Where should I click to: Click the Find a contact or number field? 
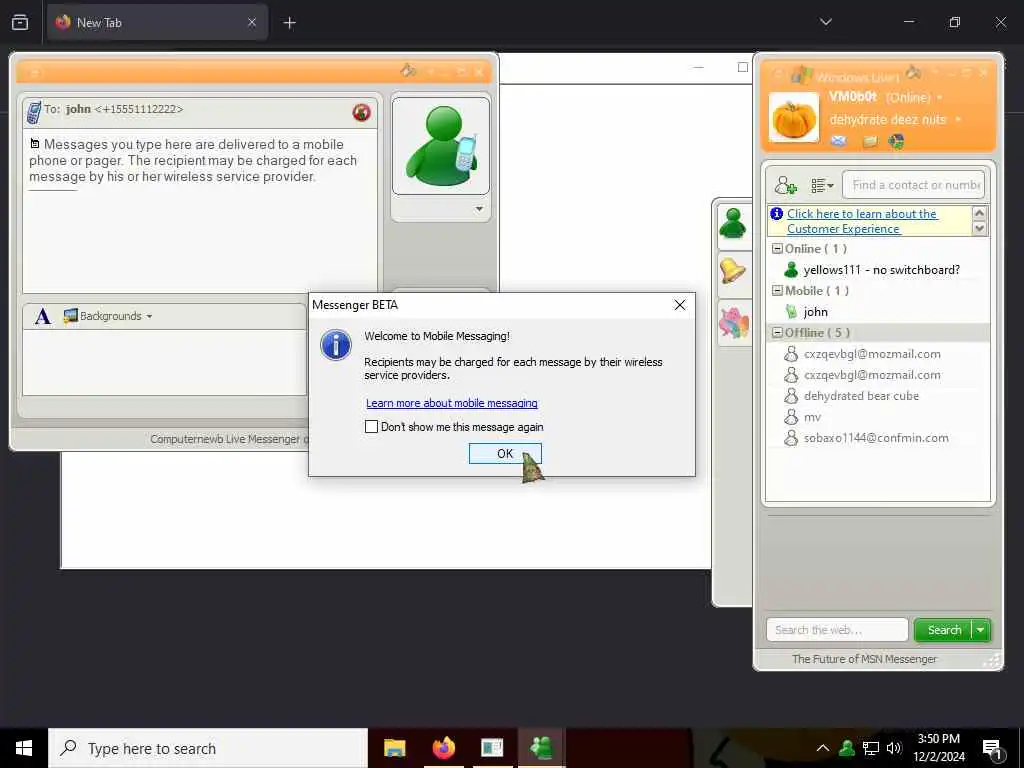point(913,185)
